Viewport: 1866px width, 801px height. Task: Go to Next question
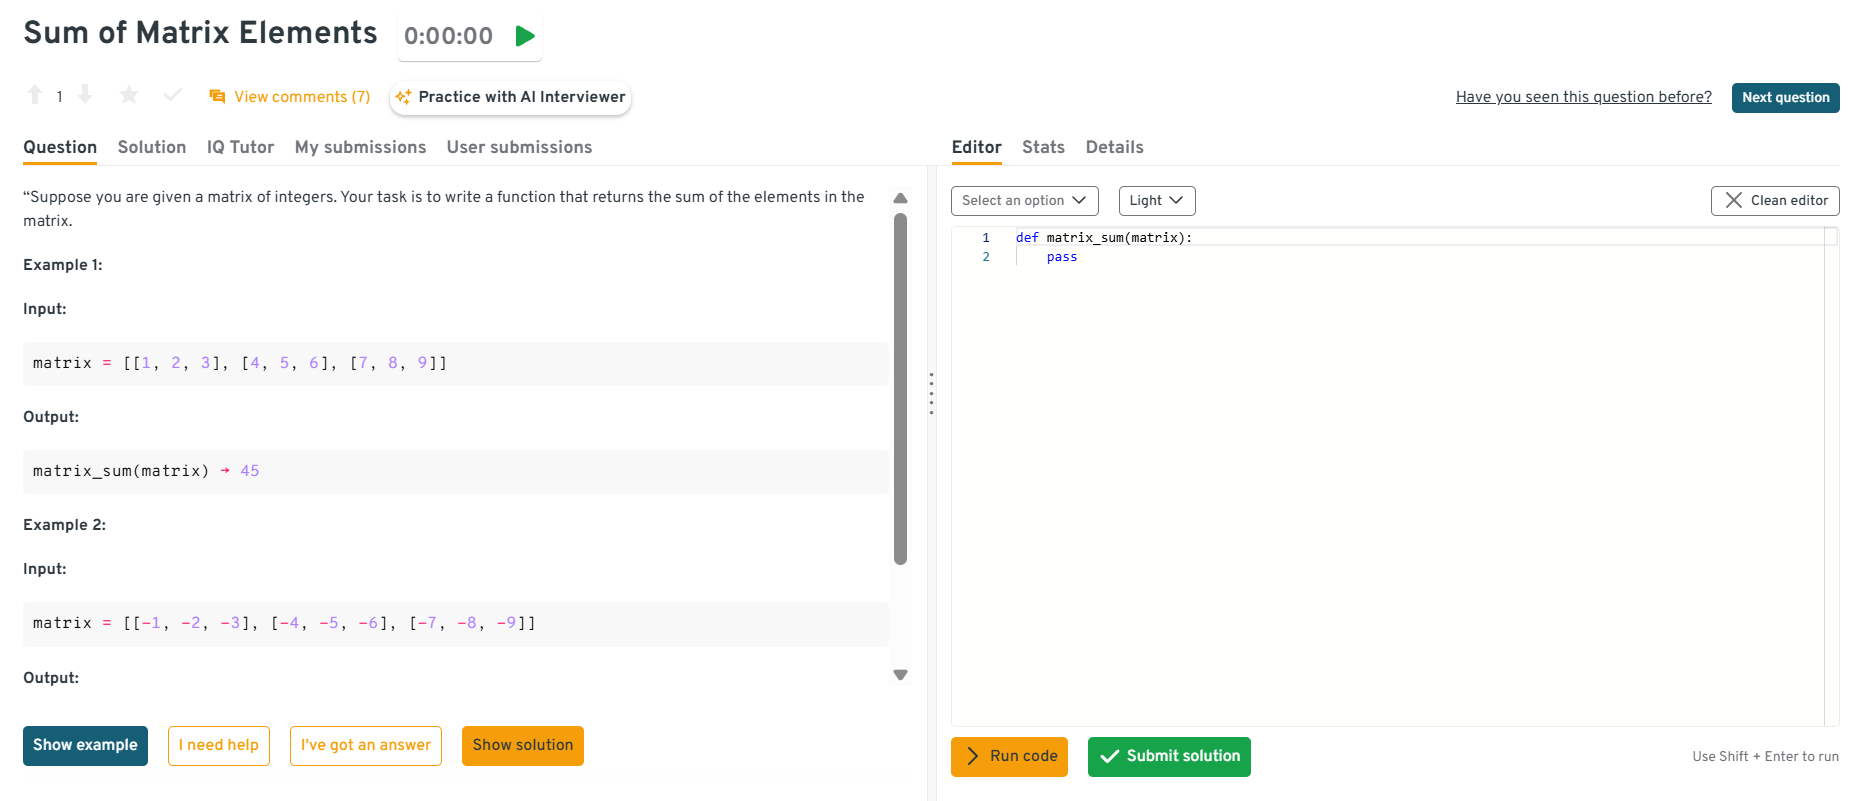coord(1785,98)
